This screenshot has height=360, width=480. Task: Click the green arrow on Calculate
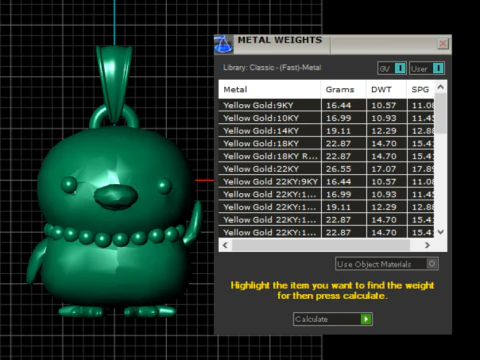(366, 319)
